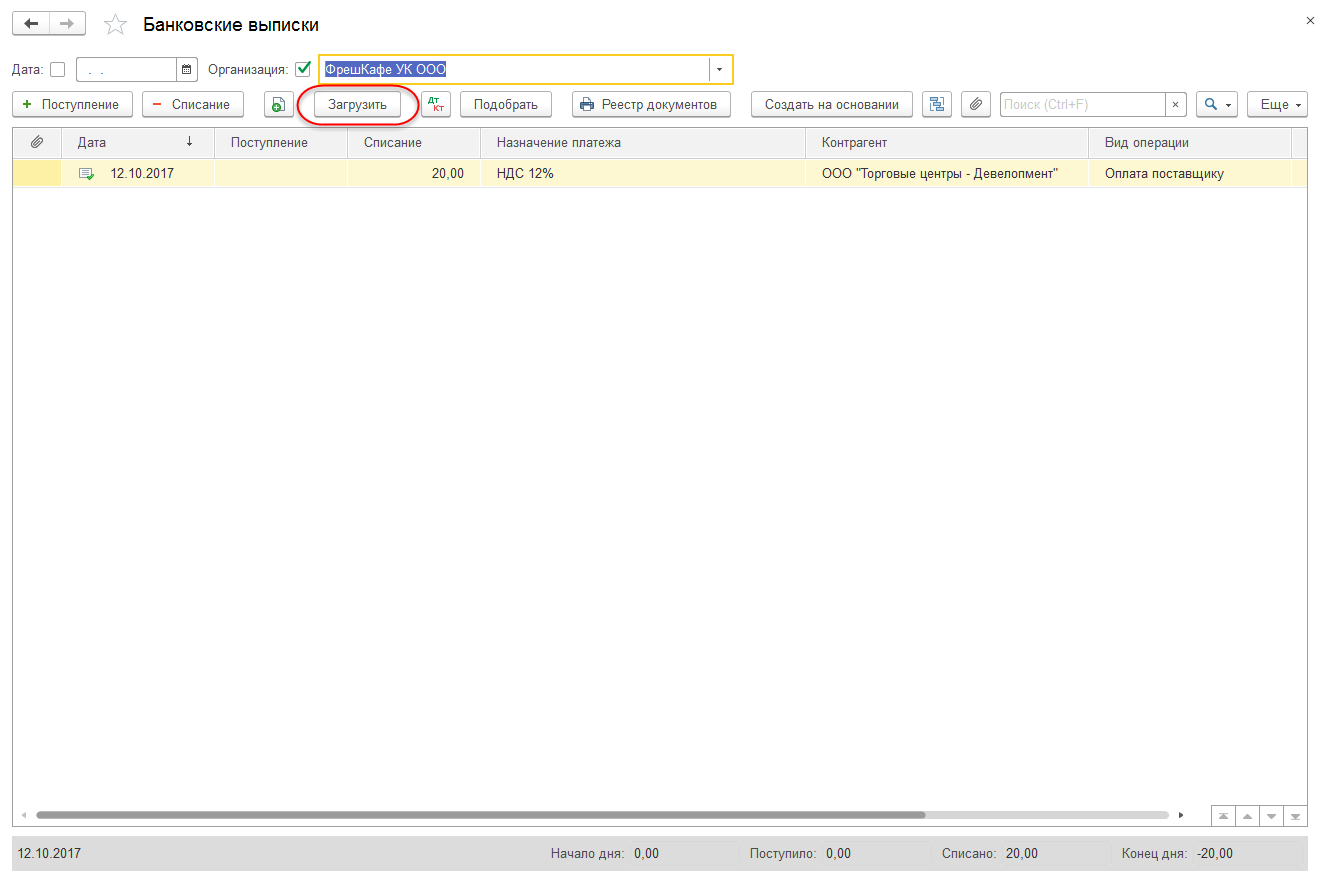Sort the list by the Дата column header
Image resolution: width=1326 pixels, height=883 pixels.
(138, 143)
